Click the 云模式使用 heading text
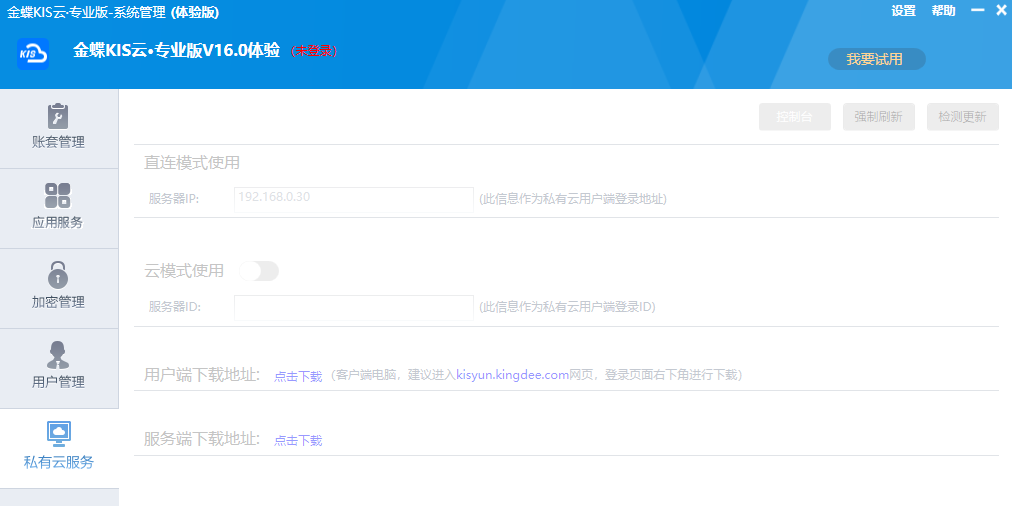 click(184, 271)
